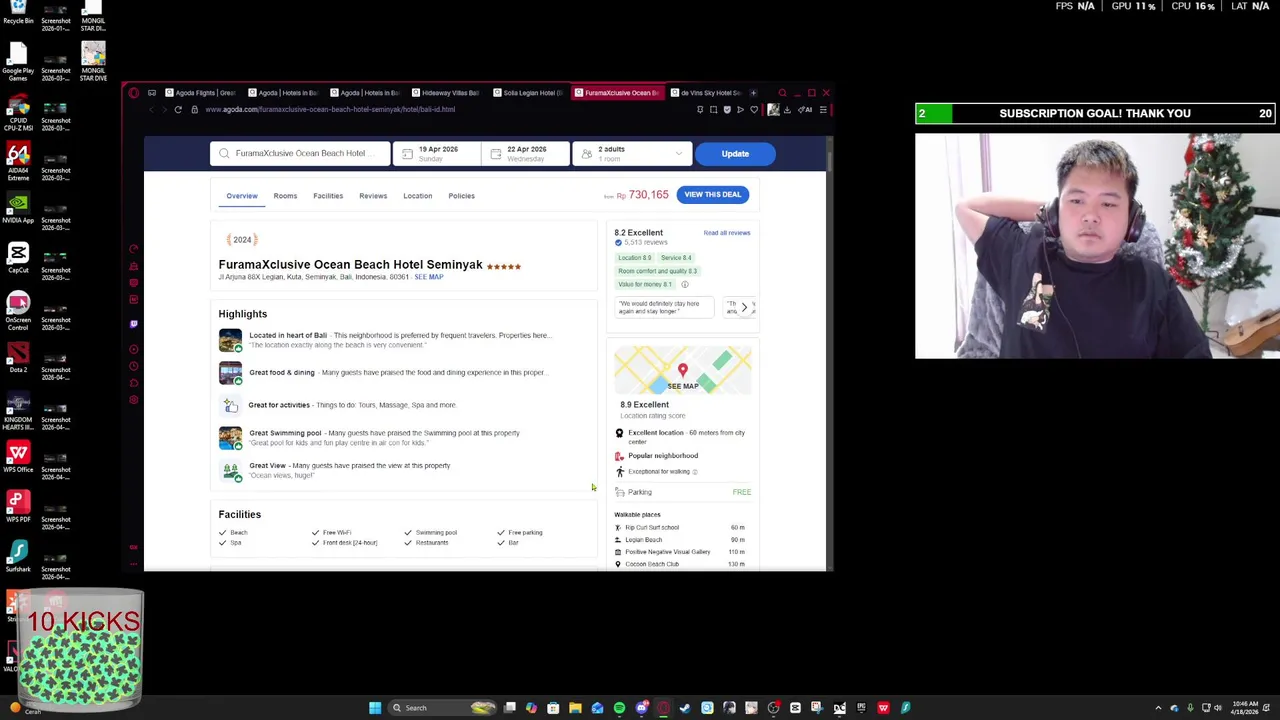This screenshot has height=720, width=1280.
Task: Click 'Cocoon Beach Club' walkable place
Action: (652, 564)
